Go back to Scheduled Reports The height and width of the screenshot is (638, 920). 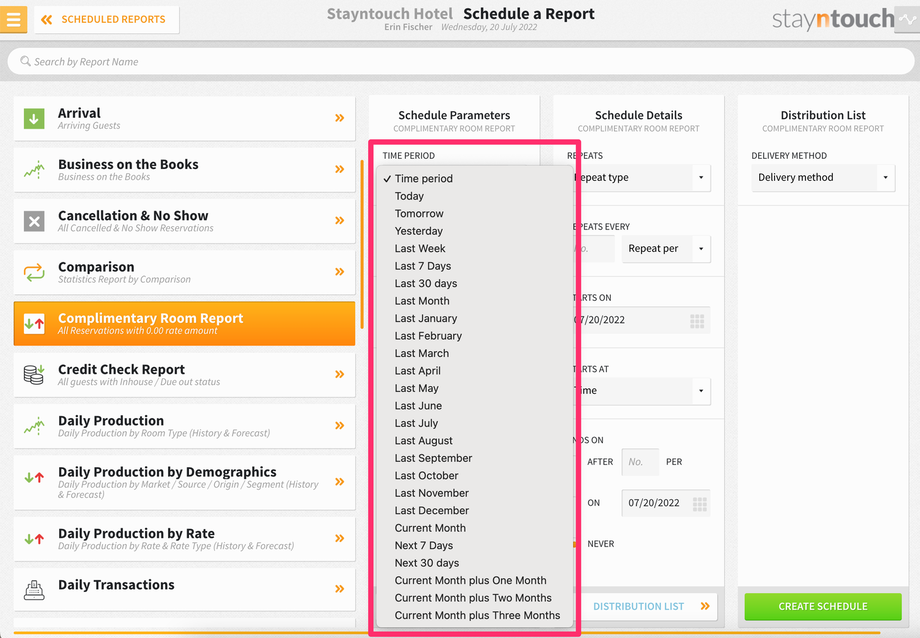106,19
